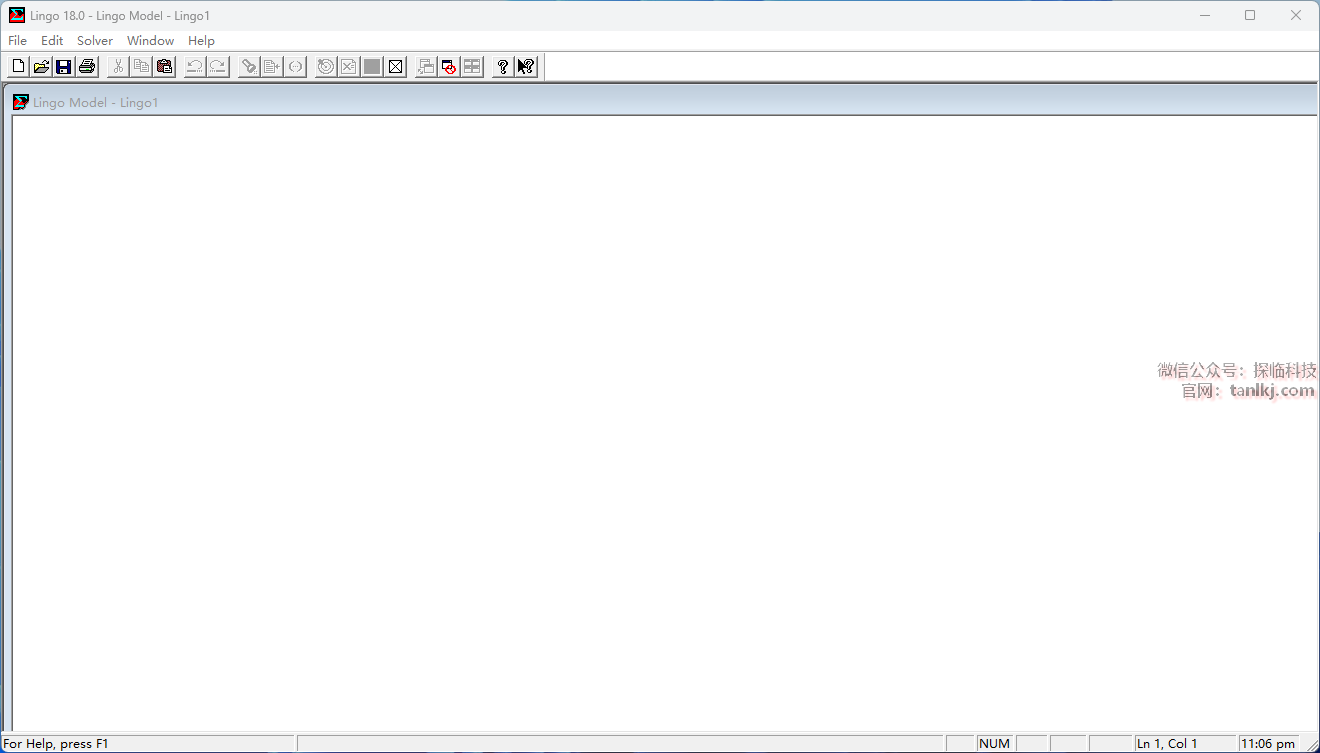Click the Match Parenthesis icon
1320x753 pixels.
(295, 67)
